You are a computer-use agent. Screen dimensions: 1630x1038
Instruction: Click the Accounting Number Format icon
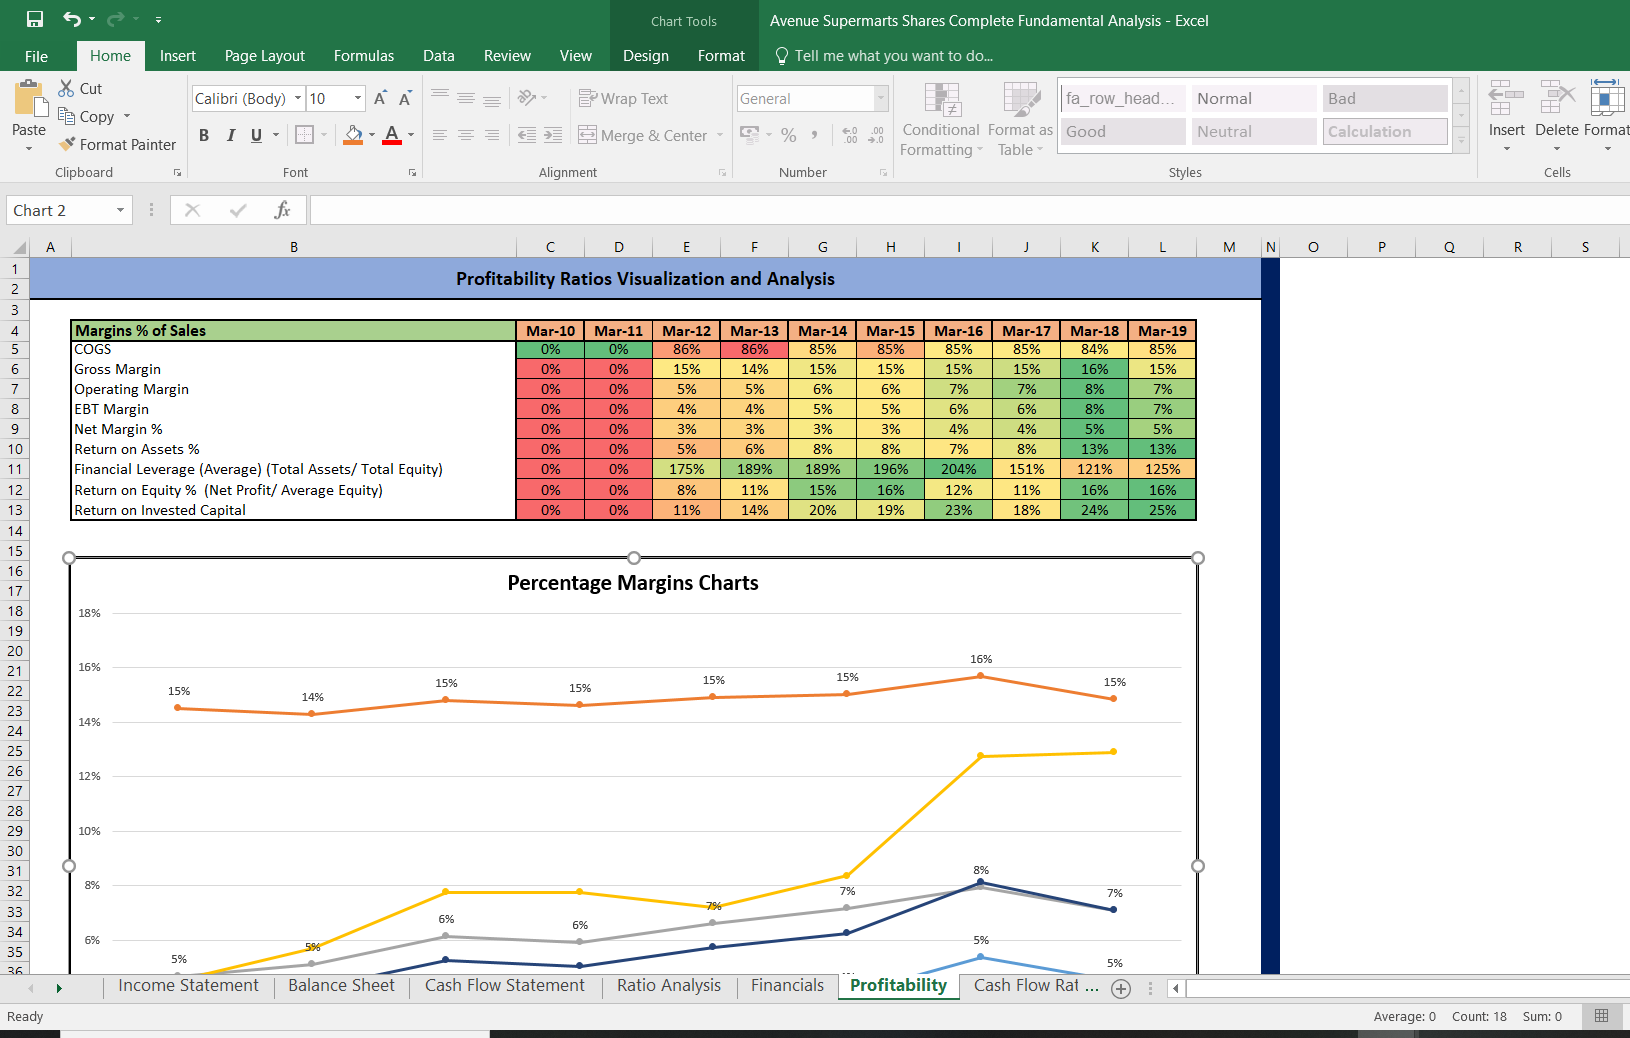pos(750,134)
